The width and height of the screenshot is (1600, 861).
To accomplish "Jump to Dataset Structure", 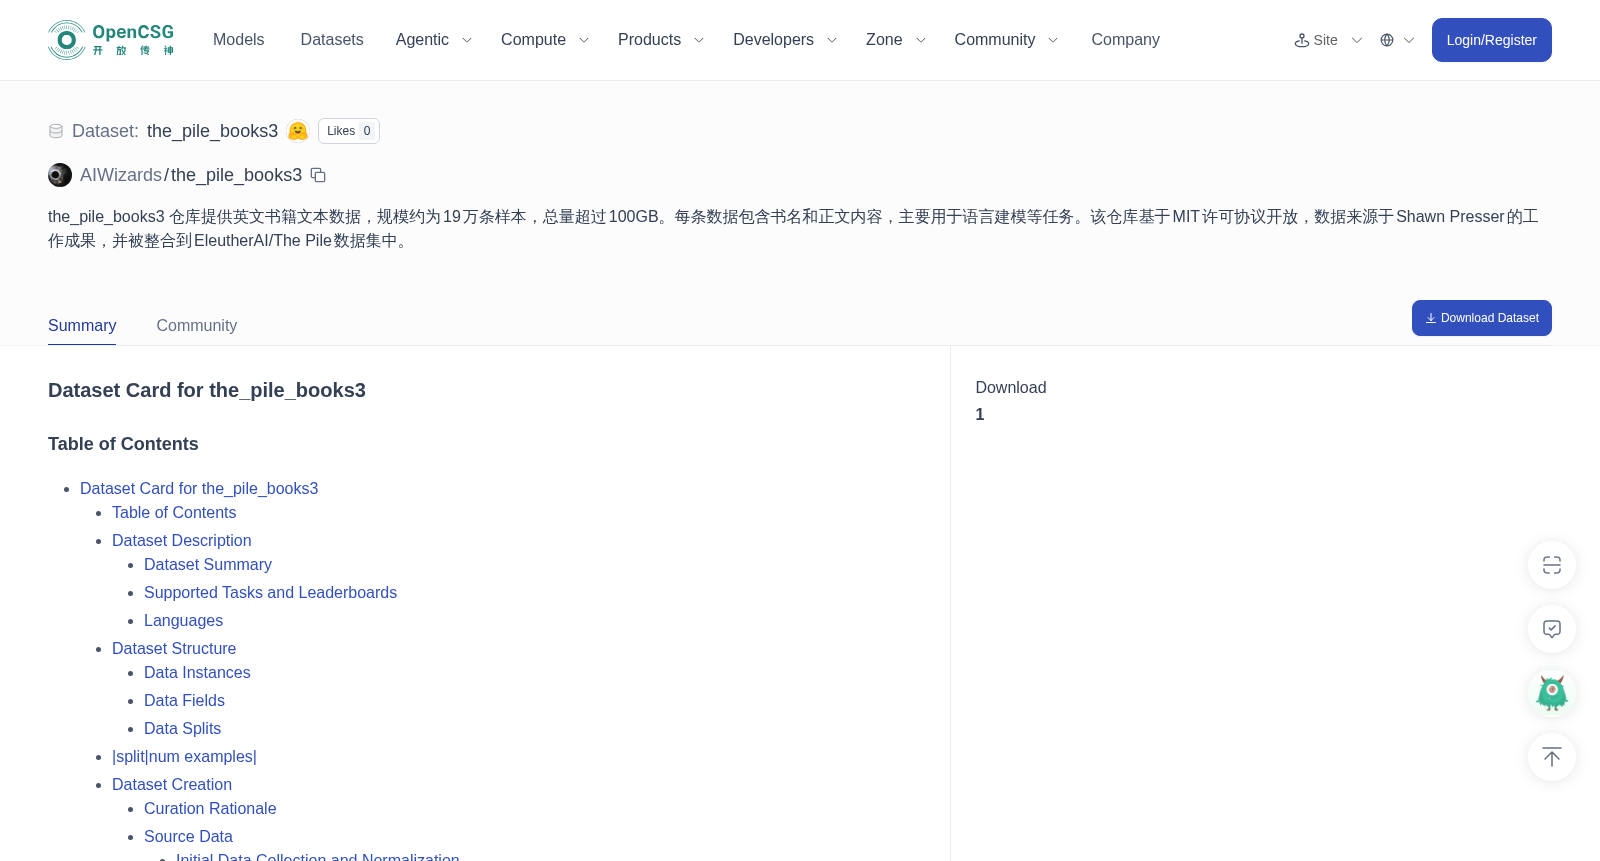I will pos(174,648).
